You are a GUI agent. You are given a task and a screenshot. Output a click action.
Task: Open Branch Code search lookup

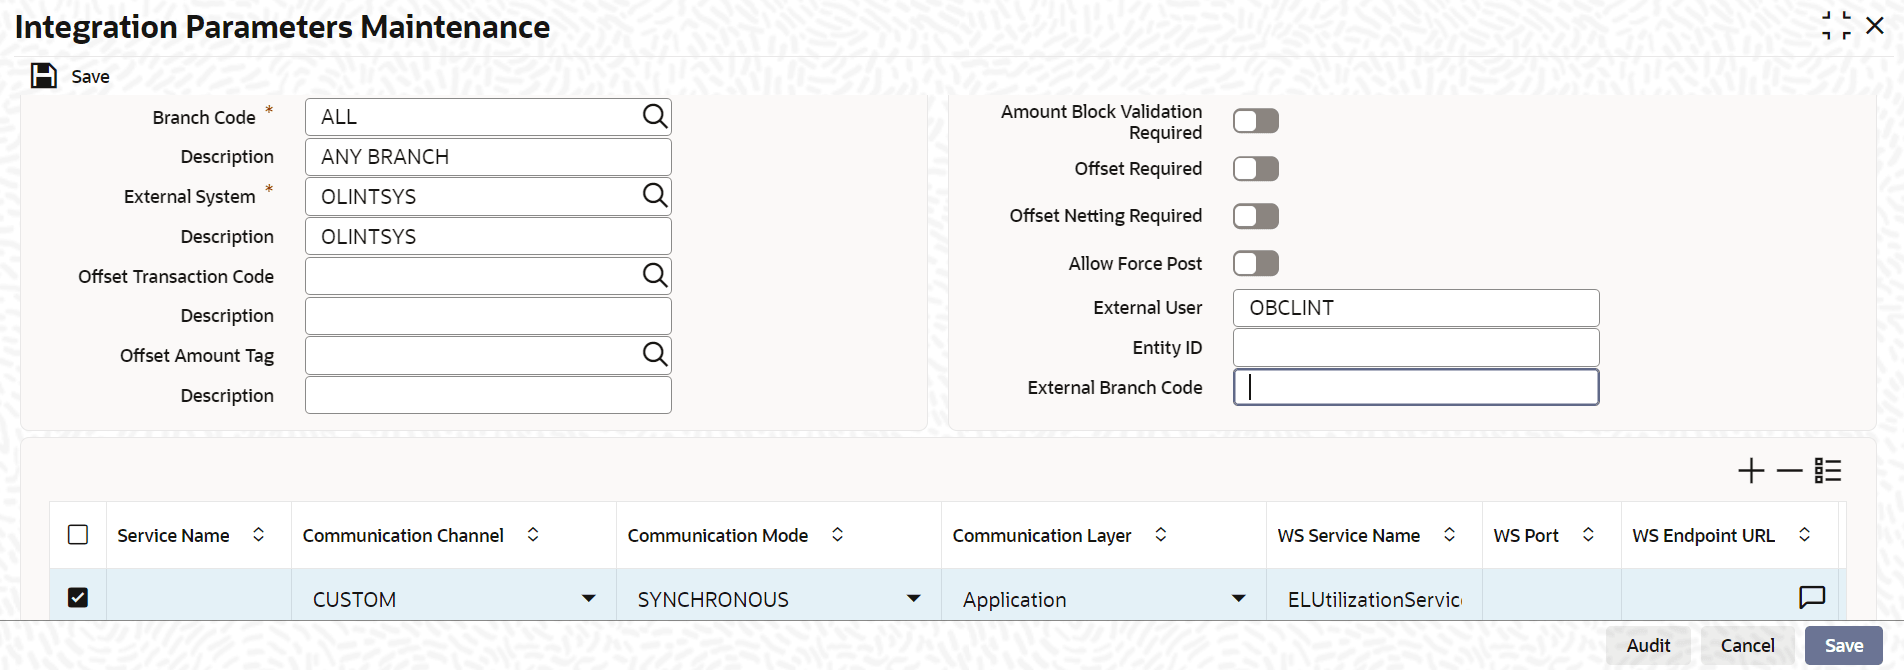point(654,117)
